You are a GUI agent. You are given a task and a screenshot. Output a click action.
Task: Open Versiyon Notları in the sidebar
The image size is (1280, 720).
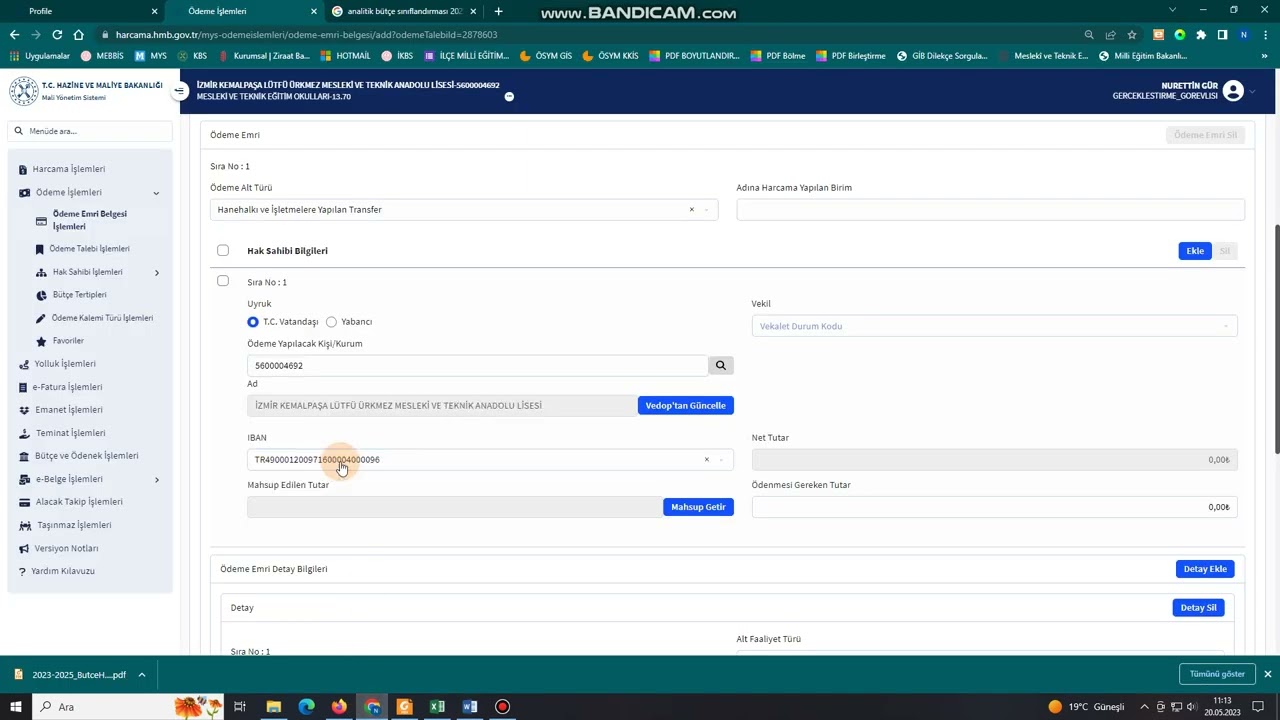click(x=66, y=549)
